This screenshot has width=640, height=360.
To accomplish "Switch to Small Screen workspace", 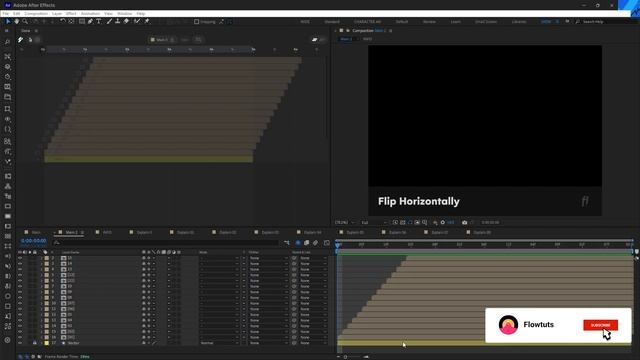I will click(x=486, y=22).
